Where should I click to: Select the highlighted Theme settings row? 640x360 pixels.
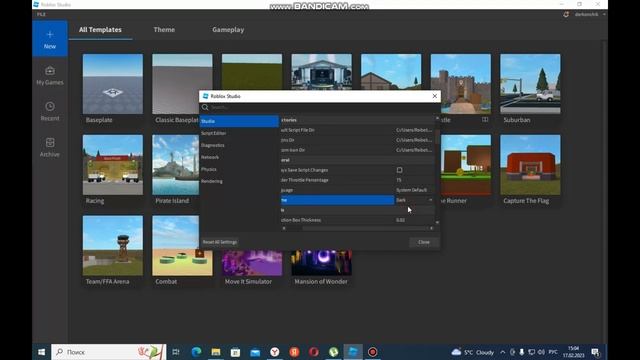click(x=338, y=200)
